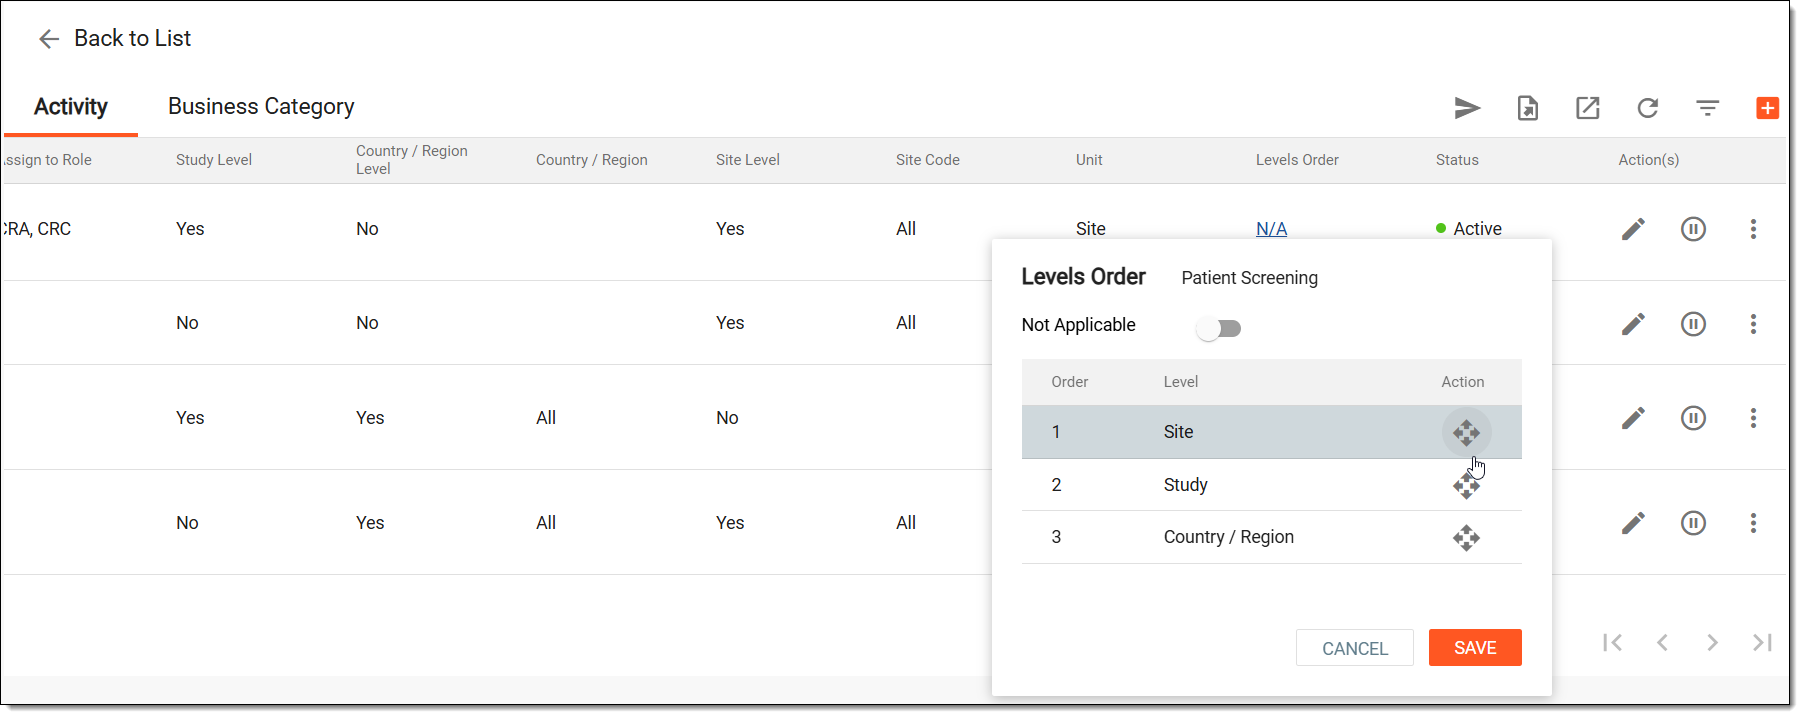Edit the CRA, CRC row with pencil
This screenshot has height=717, width=1802.
(1633, 229)
